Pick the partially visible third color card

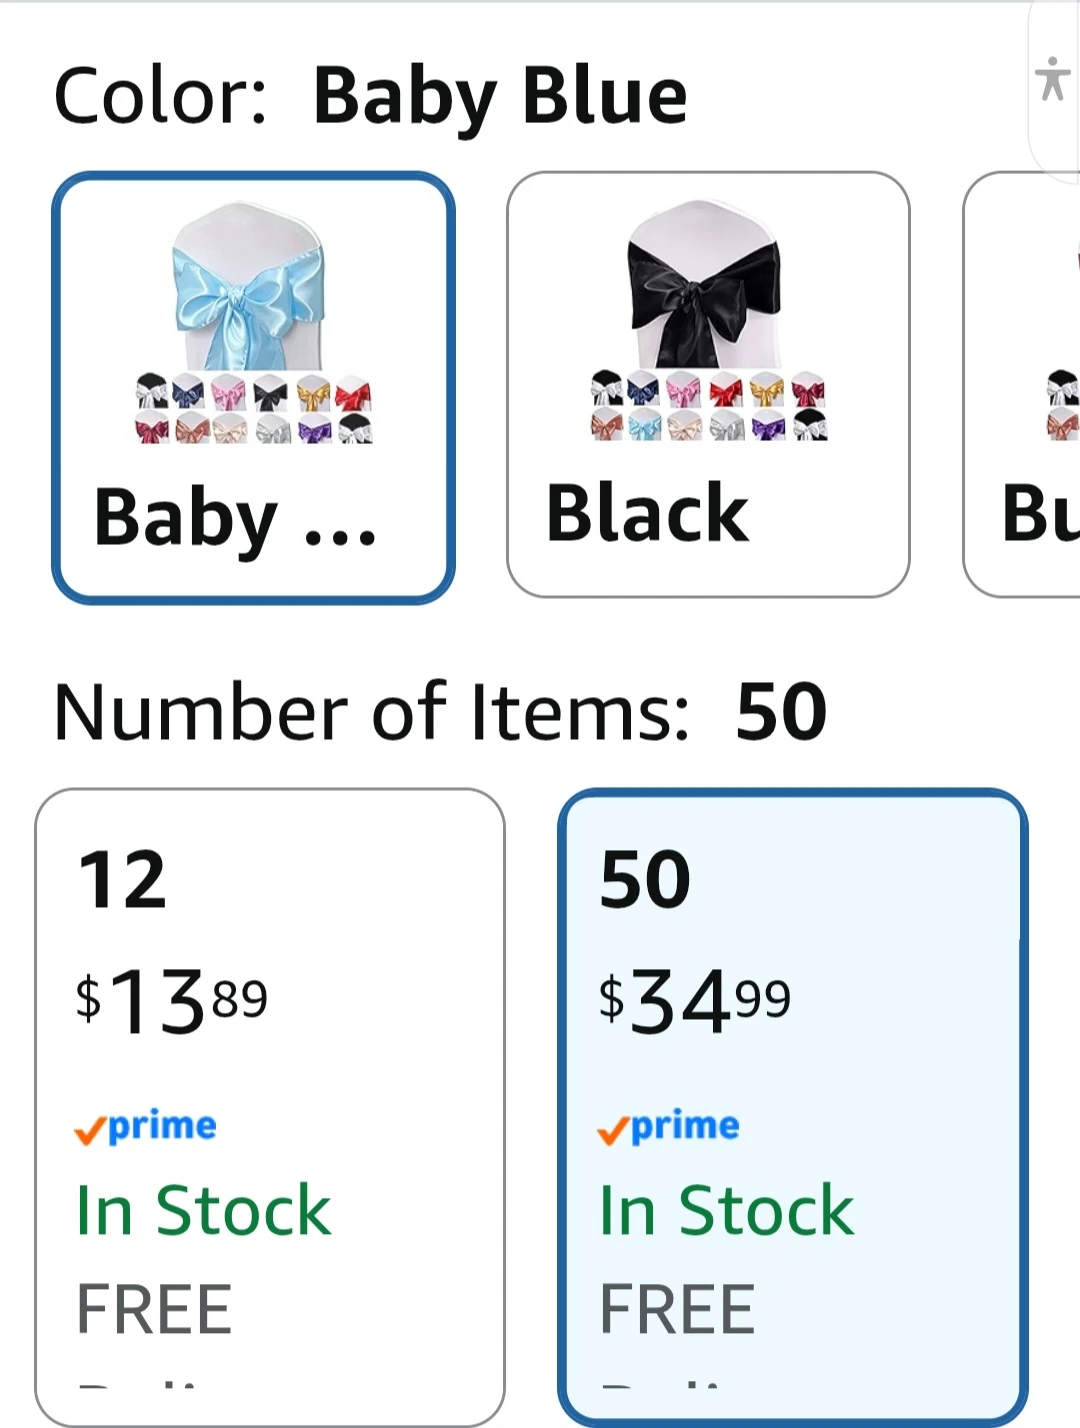point(1022,385)
